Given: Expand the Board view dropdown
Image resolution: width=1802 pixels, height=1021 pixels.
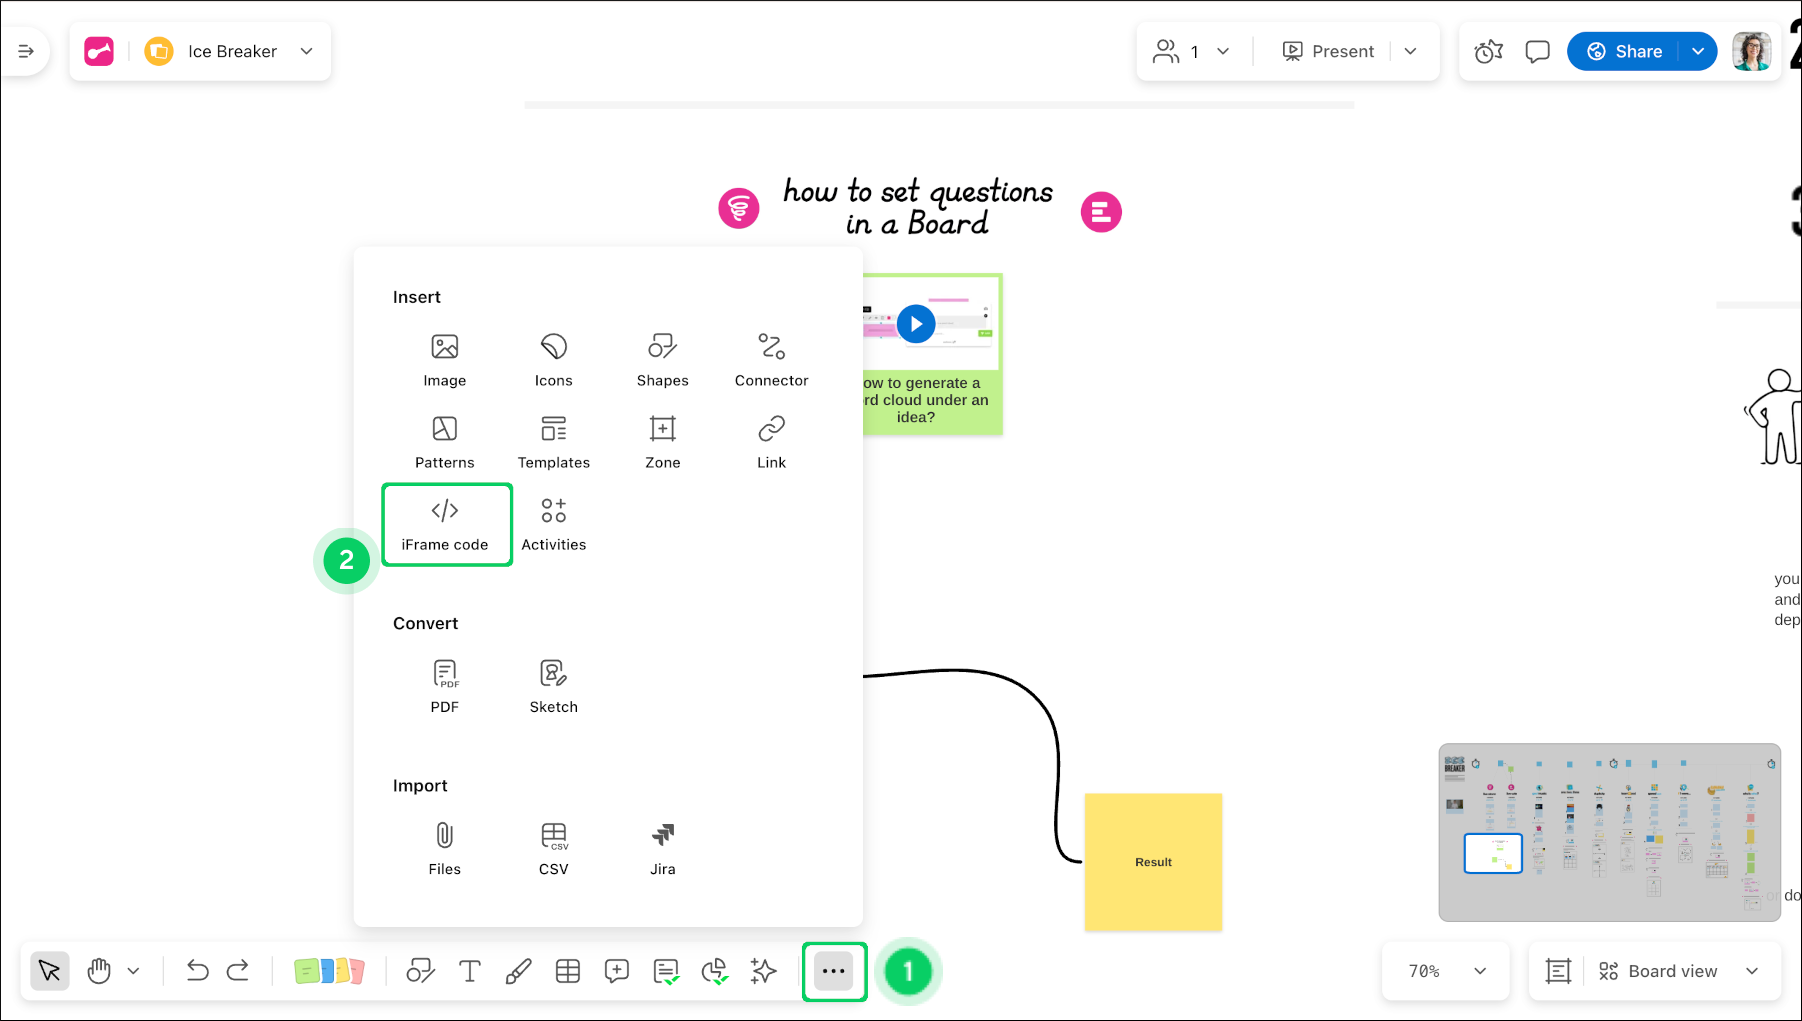Looking at the screenshot, I should 1752,971.
